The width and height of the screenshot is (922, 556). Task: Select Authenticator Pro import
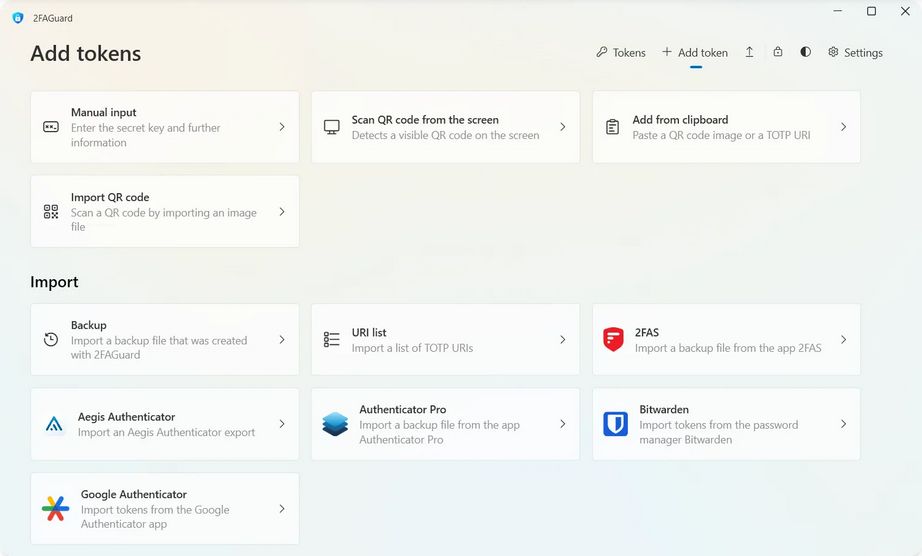pos(445,424)
